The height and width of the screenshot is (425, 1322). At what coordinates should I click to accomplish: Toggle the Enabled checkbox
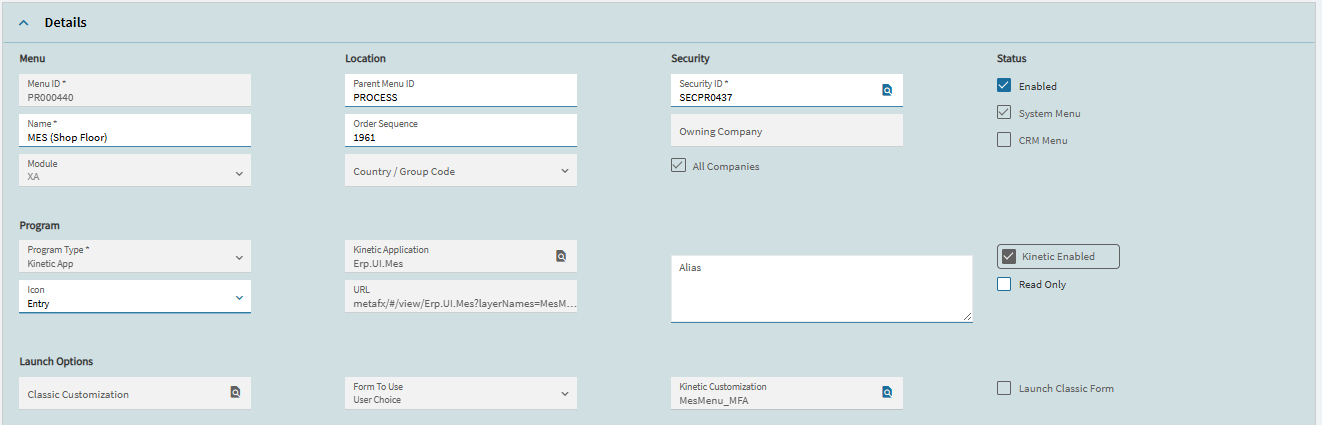pyautogui.click(x=1004, y=86)
